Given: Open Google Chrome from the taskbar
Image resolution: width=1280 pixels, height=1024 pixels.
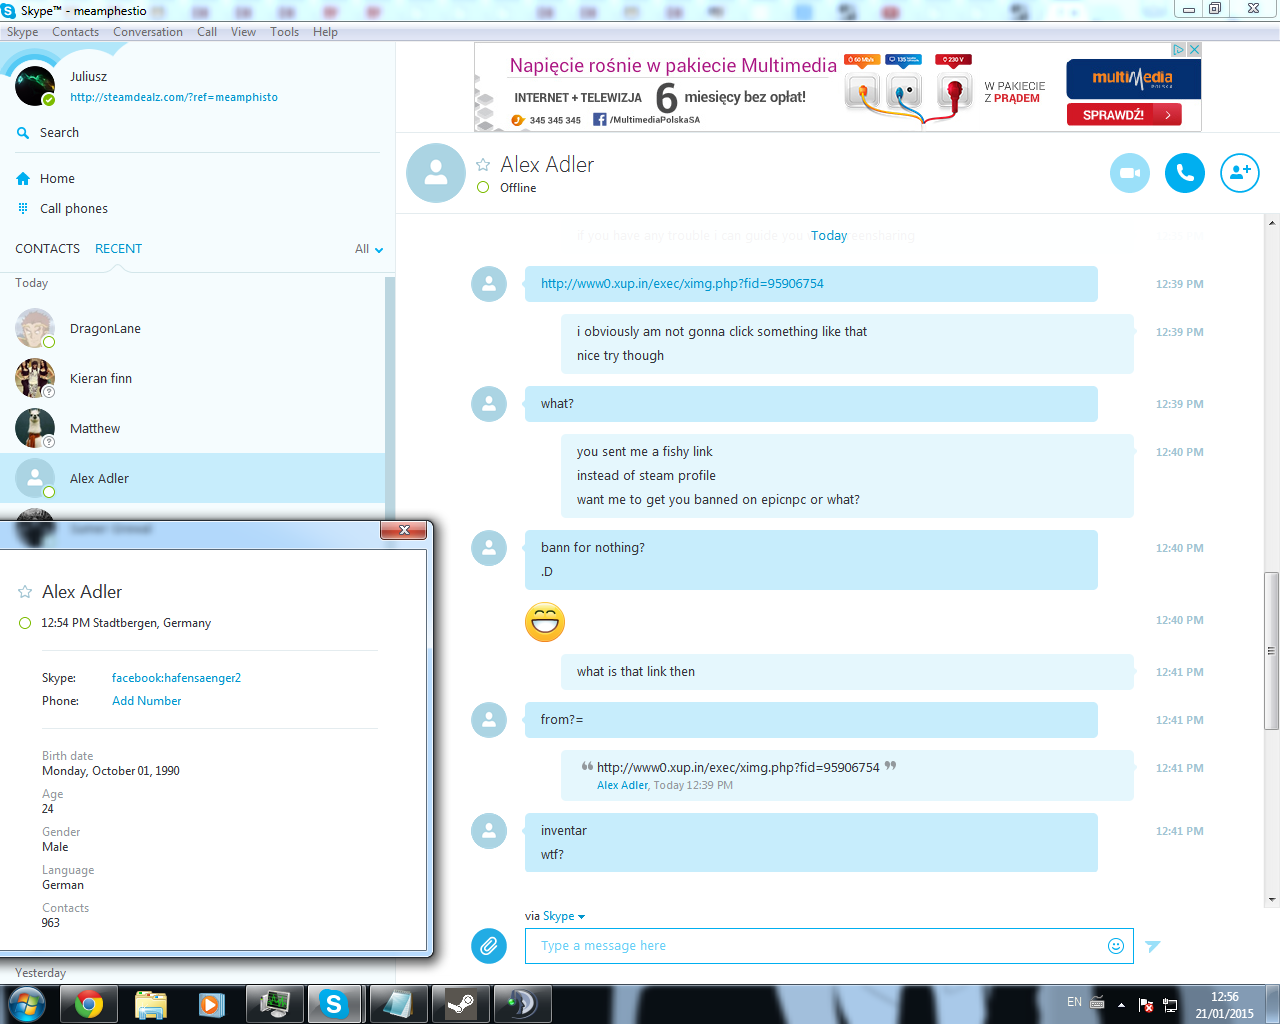Looking at the screenshot, I should coord(88,1004).
